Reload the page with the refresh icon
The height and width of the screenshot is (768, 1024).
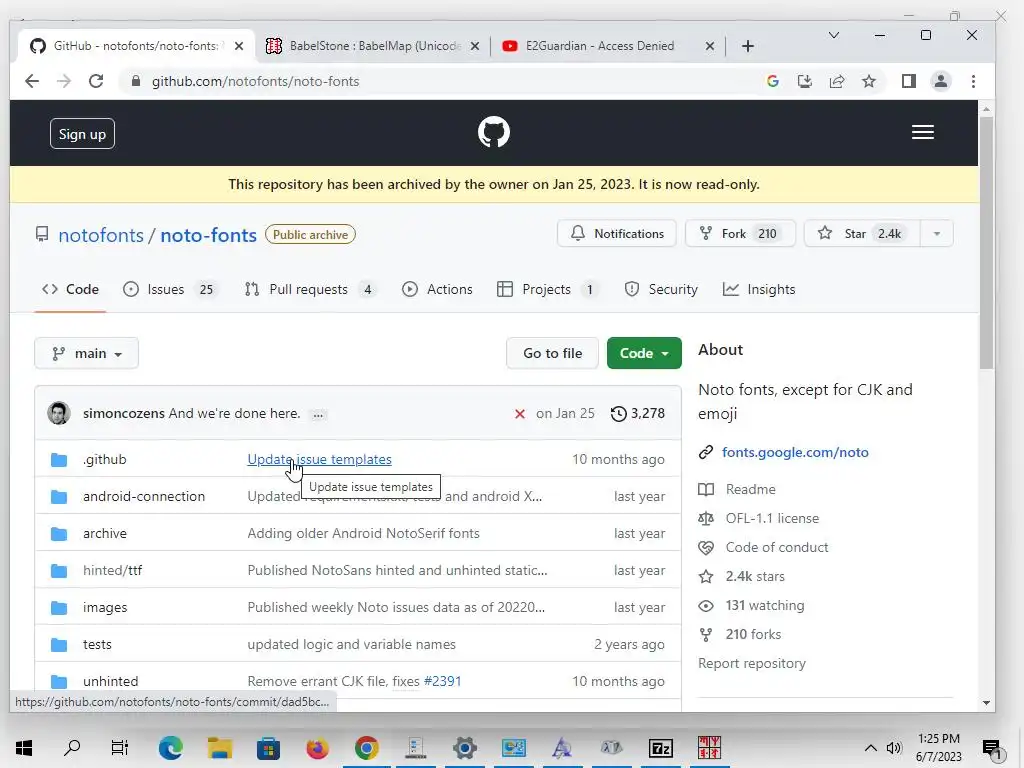(x=96, y=81)
